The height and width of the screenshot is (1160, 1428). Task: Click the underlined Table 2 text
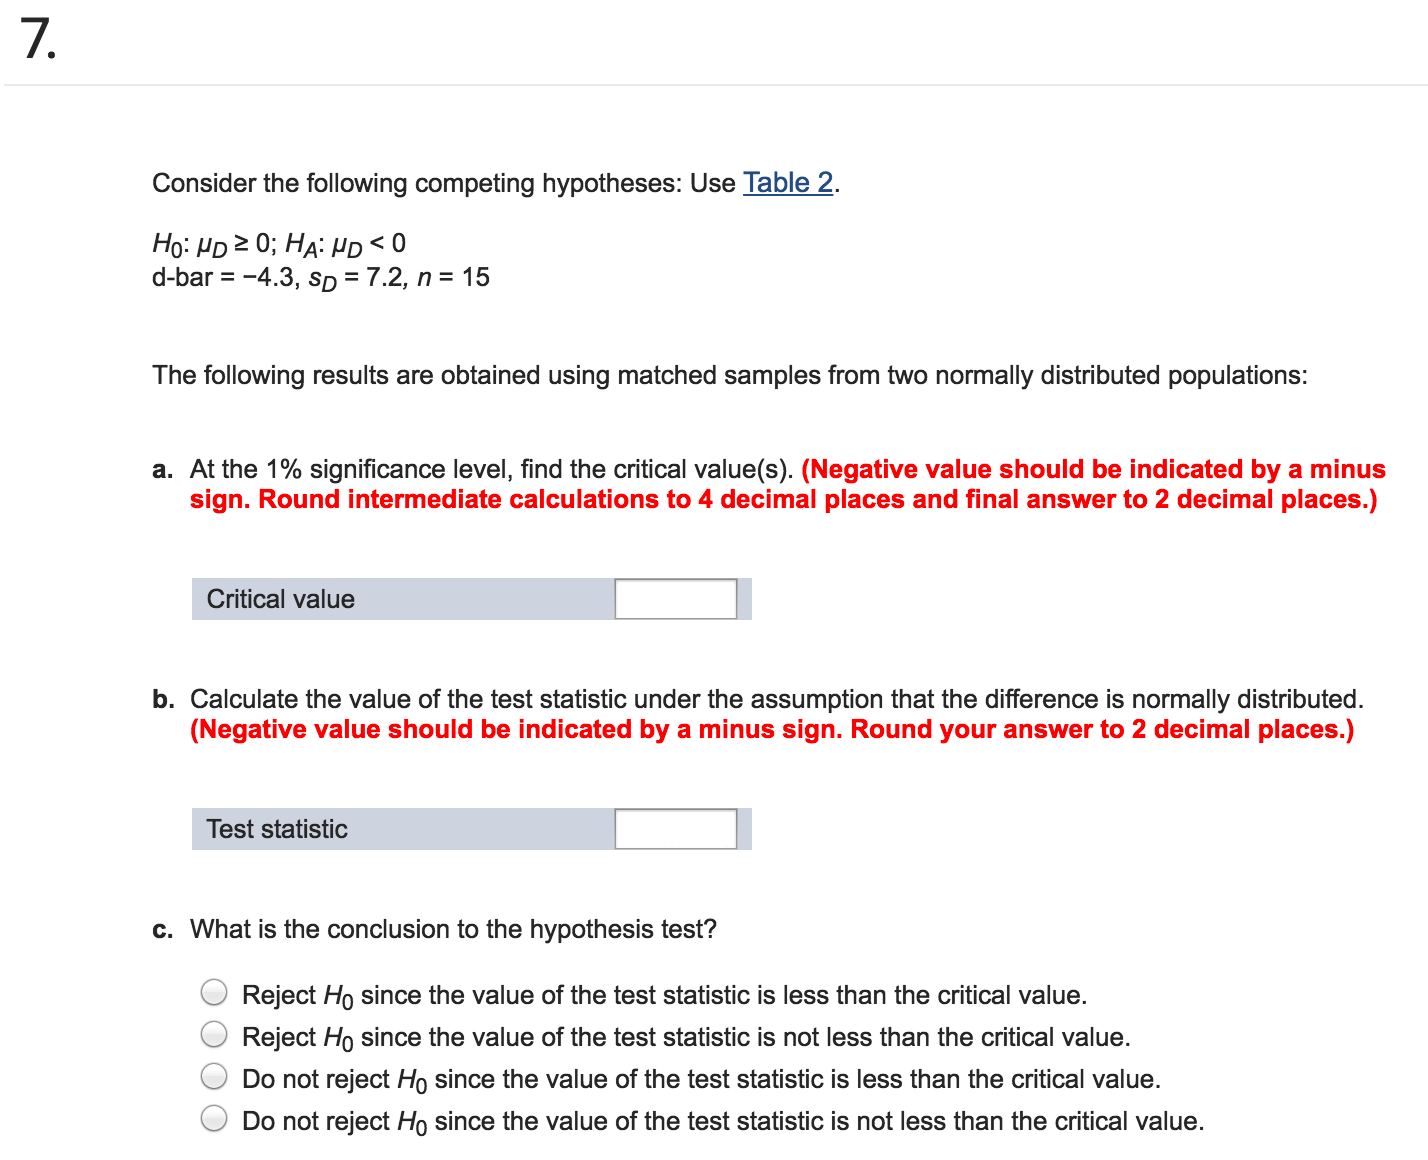787,182
